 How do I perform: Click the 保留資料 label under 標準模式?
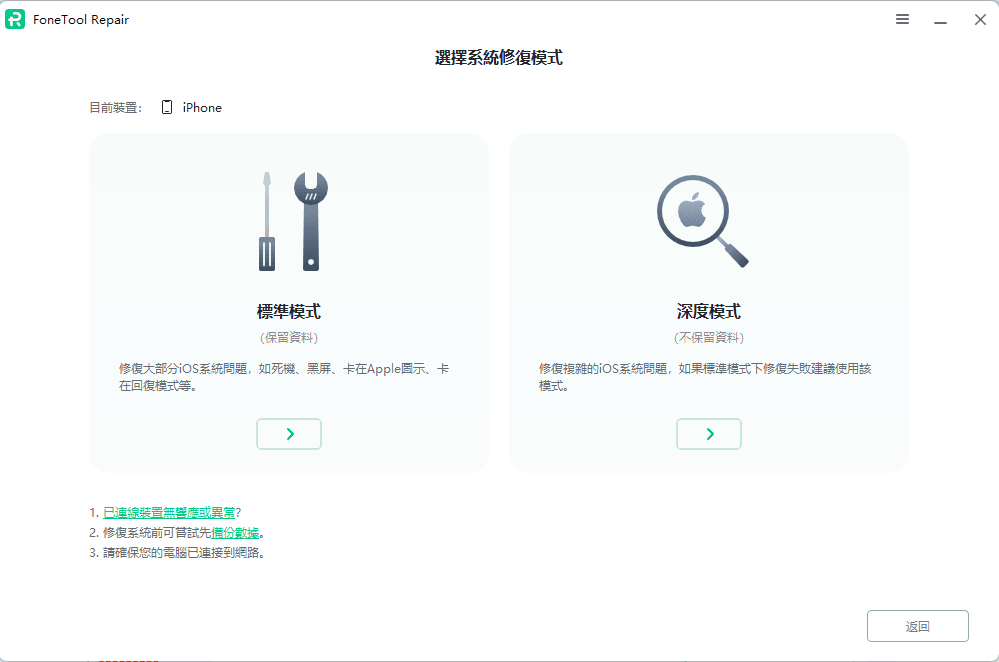(x=288, y=337)
